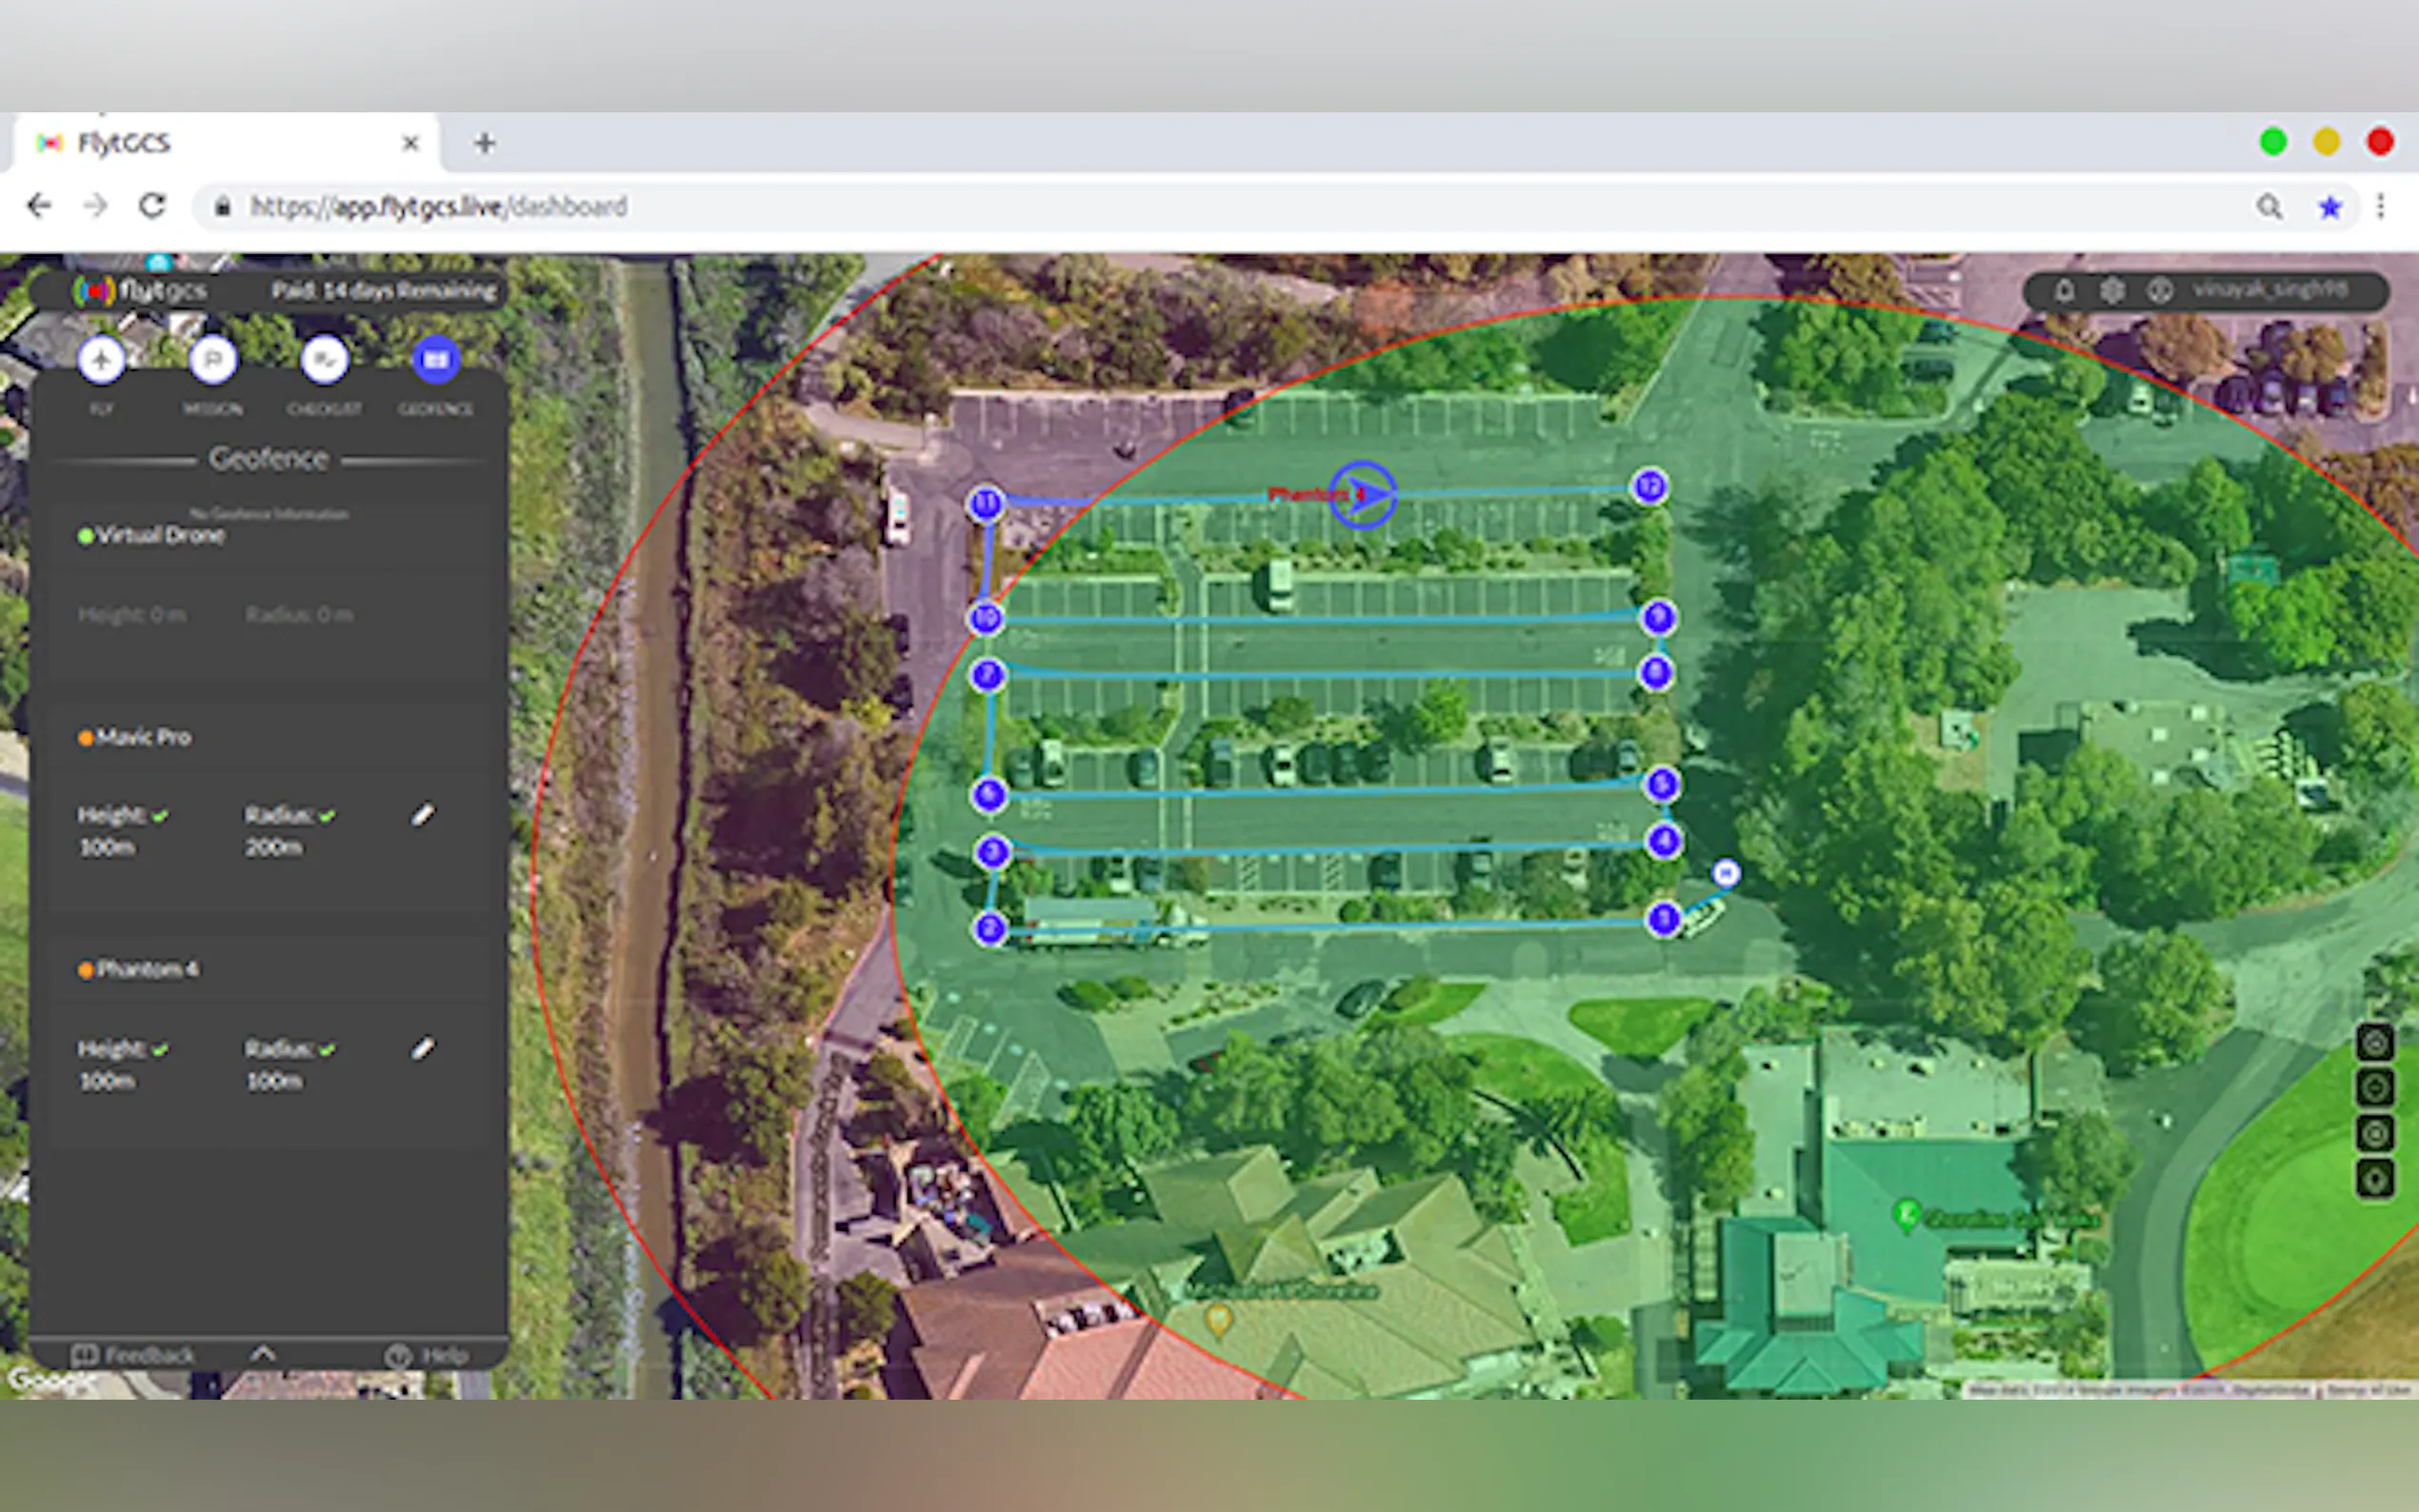Go back with the browser back arrow
This screenshot has height=1512, width=2419.
39,206
